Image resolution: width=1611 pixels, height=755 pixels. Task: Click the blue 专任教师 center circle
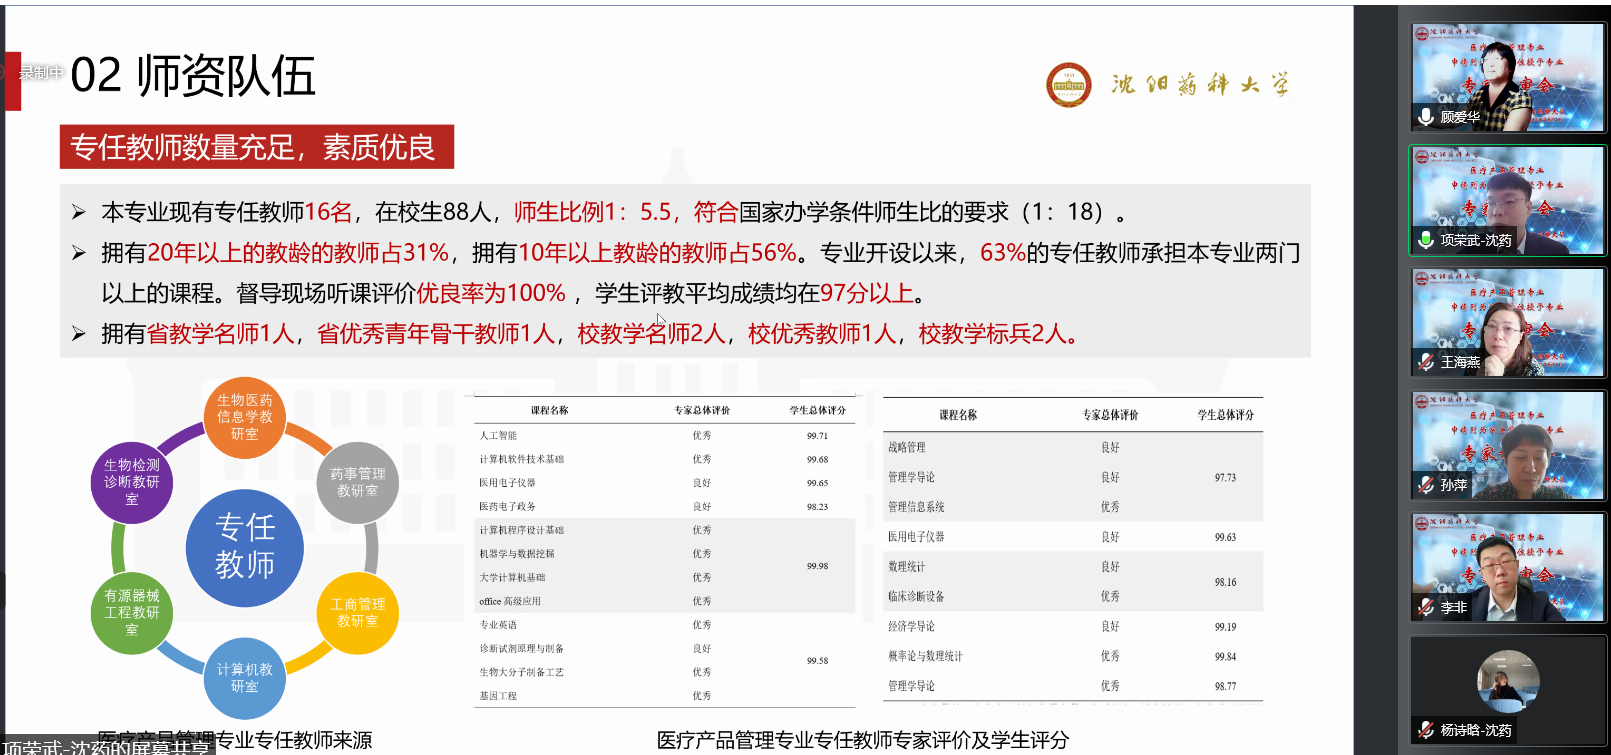coord(245,547)
